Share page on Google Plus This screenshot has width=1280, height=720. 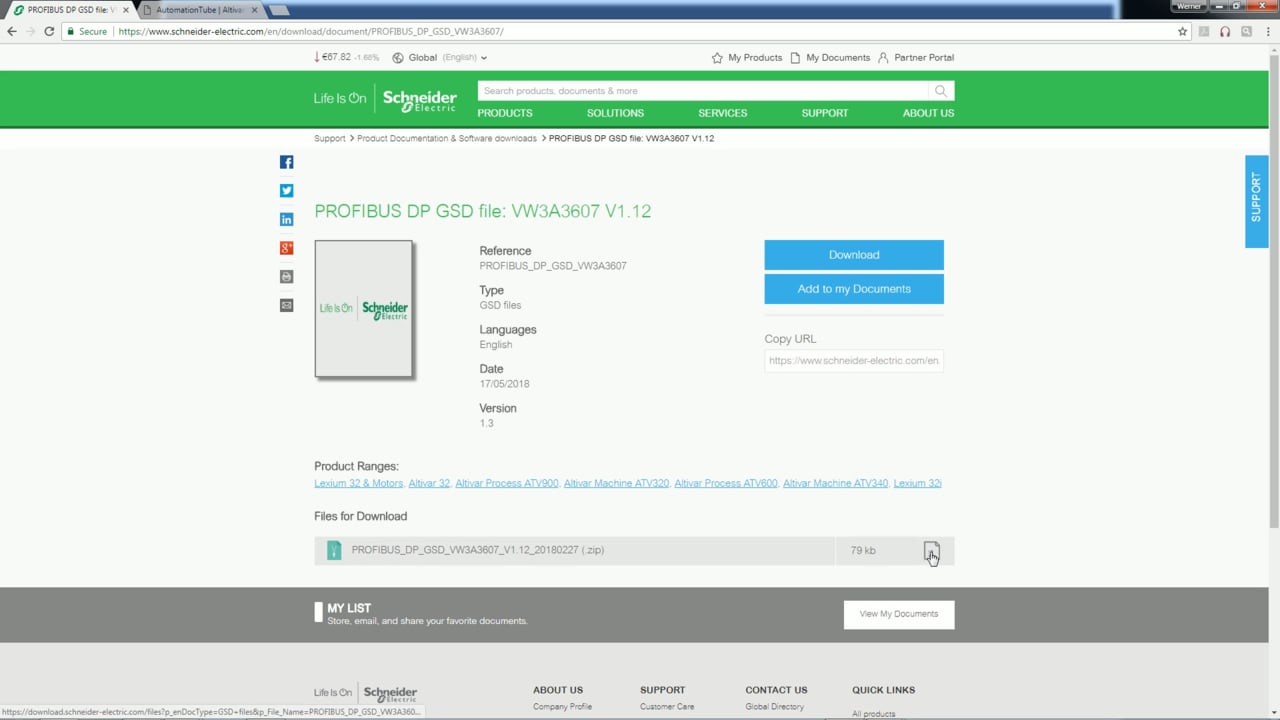pos(286,248)
